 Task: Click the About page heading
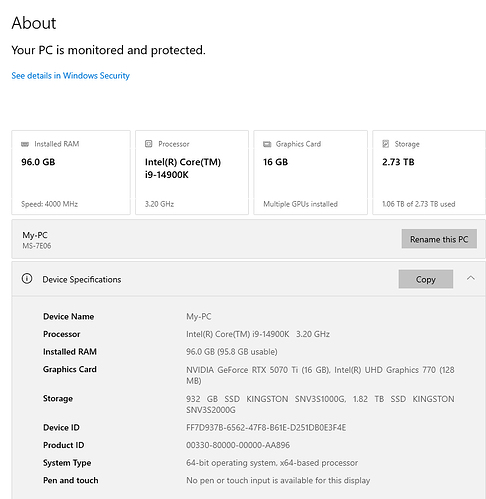pos(34,23)
